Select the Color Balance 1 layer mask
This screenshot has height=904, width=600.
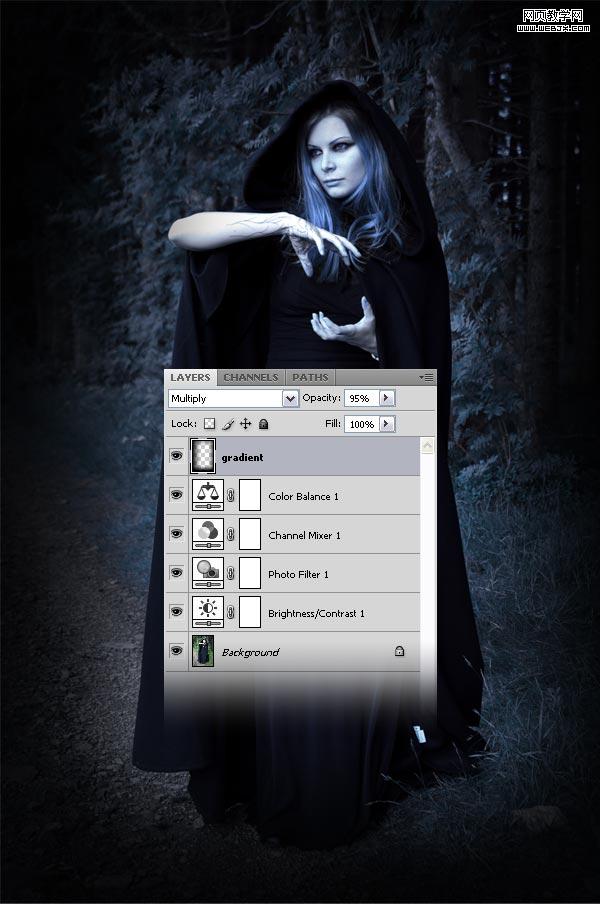point(250,495)
